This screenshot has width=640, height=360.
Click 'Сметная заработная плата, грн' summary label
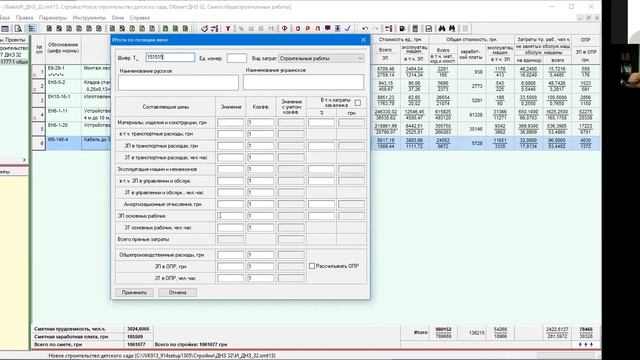coord(71,337)
